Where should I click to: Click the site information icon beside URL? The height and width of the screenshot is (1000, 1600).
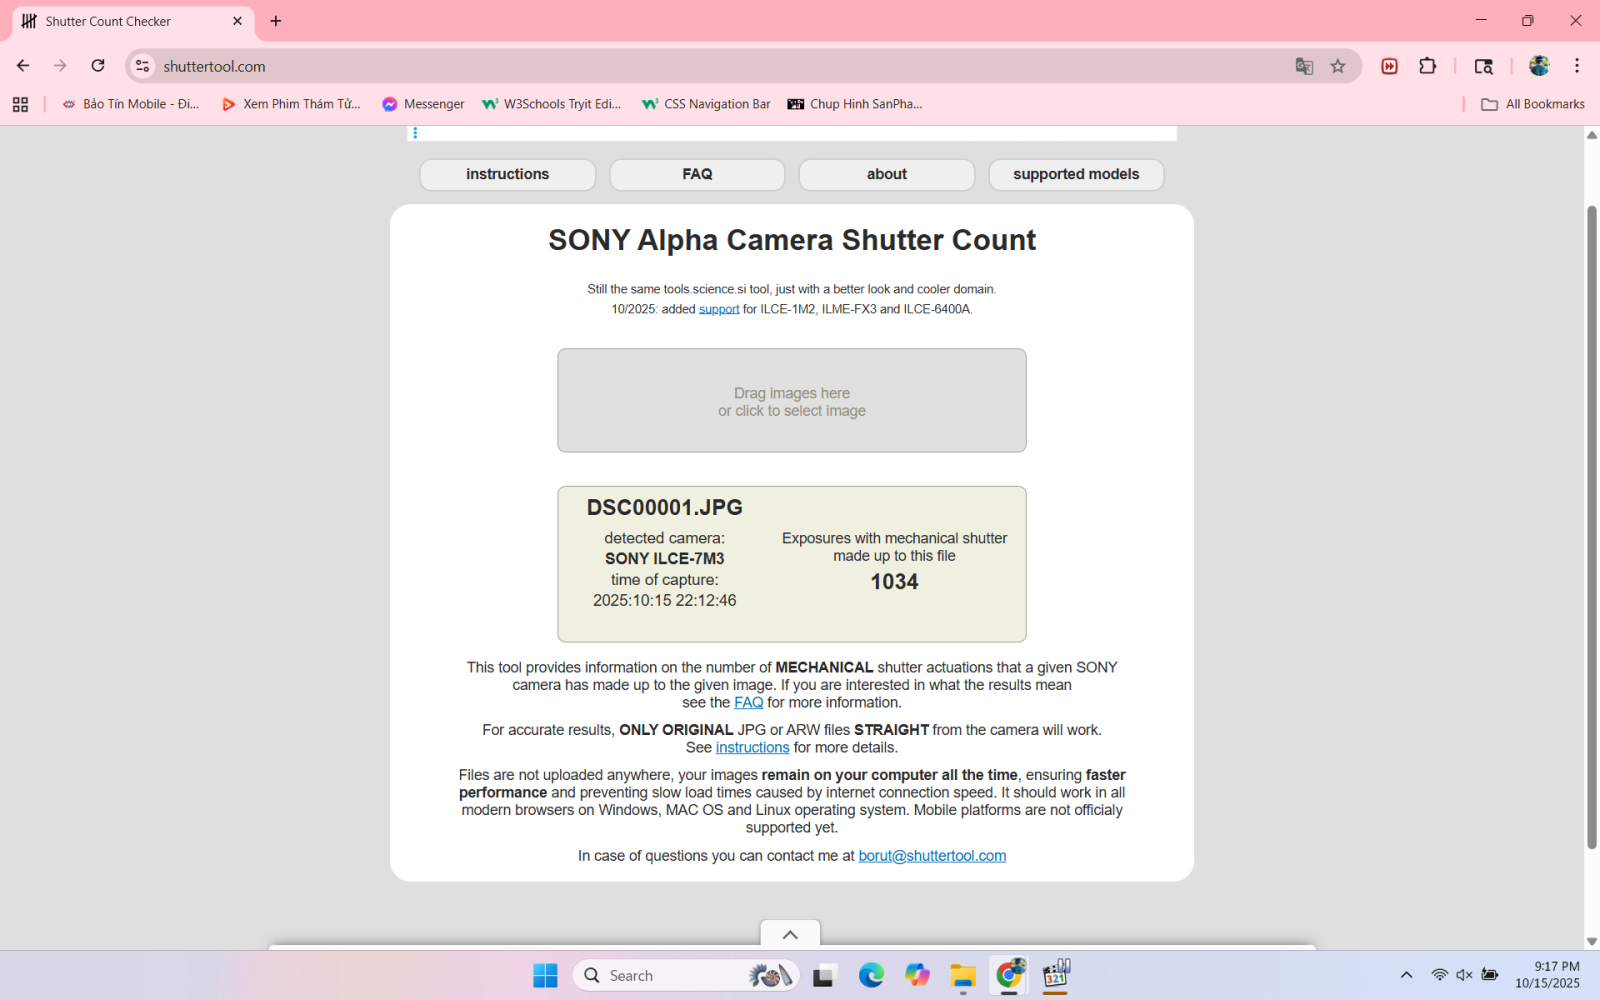(143, 66)
